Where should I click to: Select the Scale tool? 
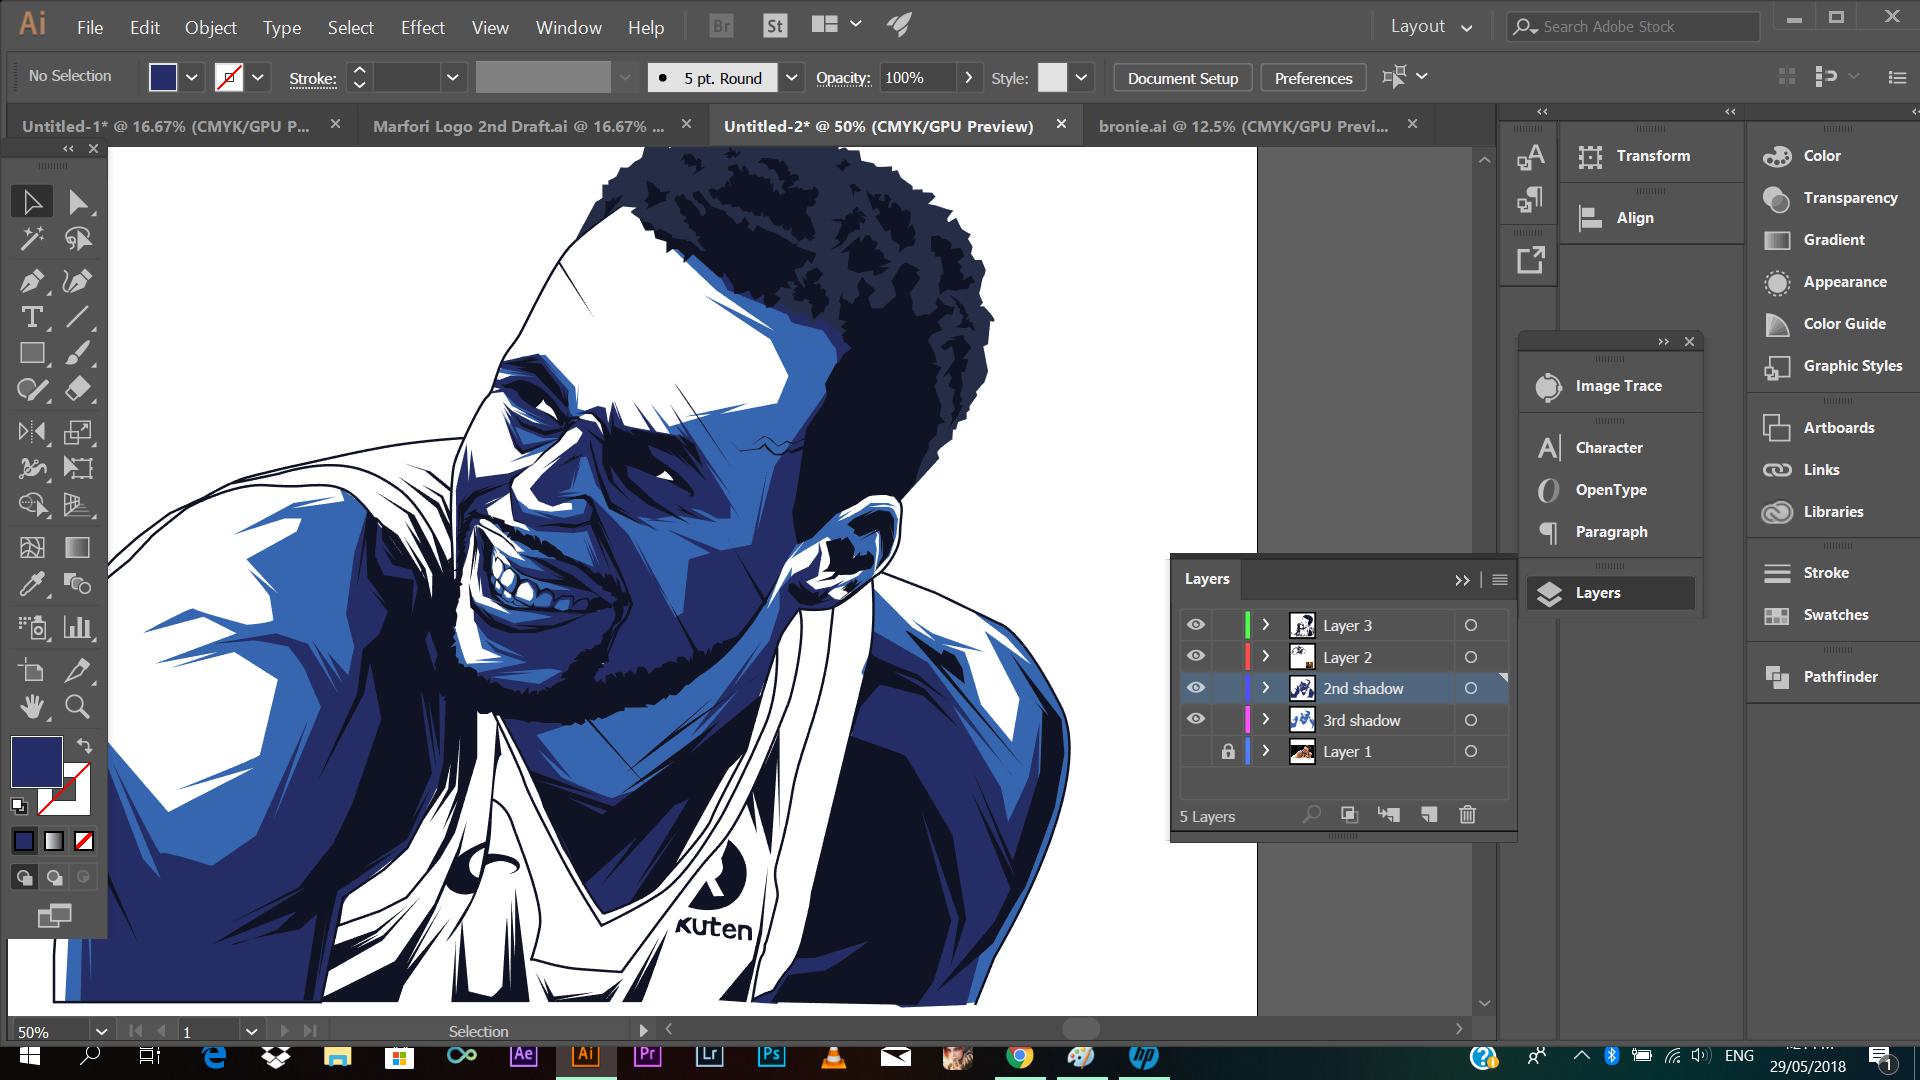pyautogui.click(x=78, y=432)
